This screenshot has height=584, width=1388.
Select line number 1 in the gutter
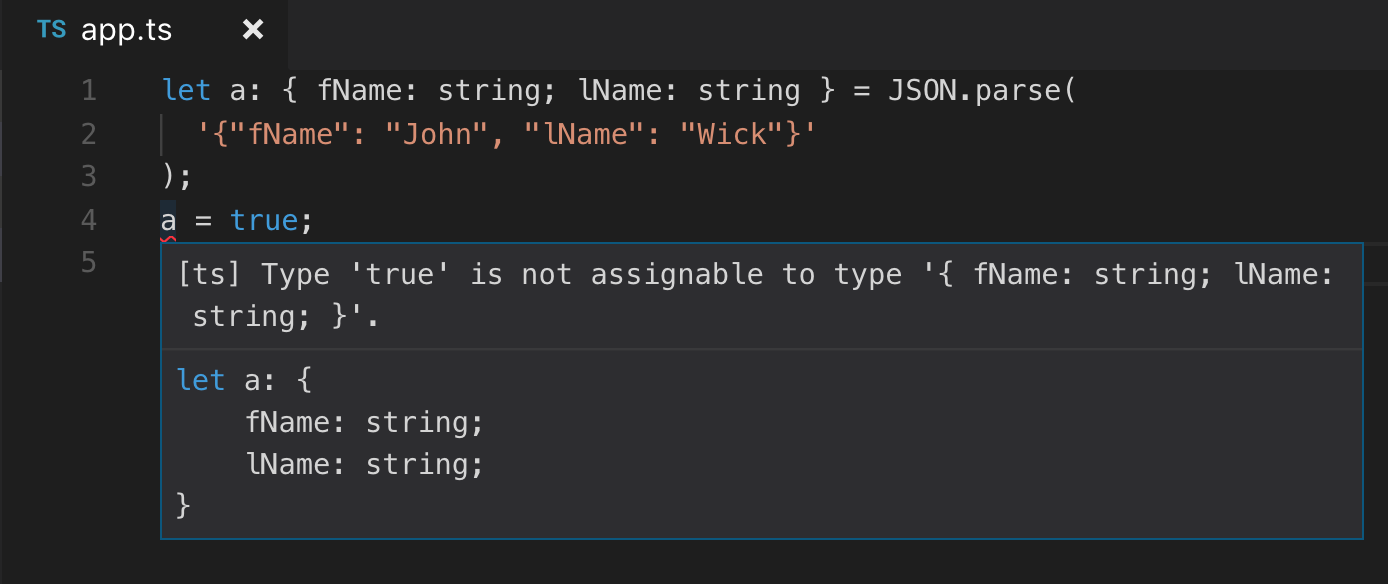pyautogui.click(x=88, y=90)
